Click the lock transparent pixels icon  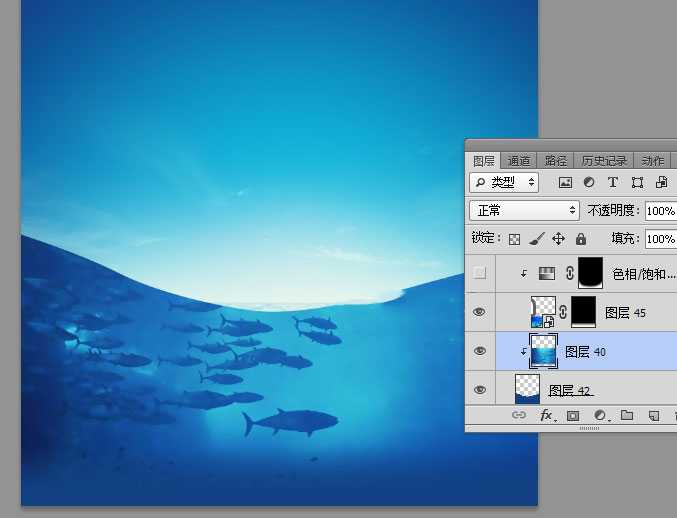click(514, 239)
